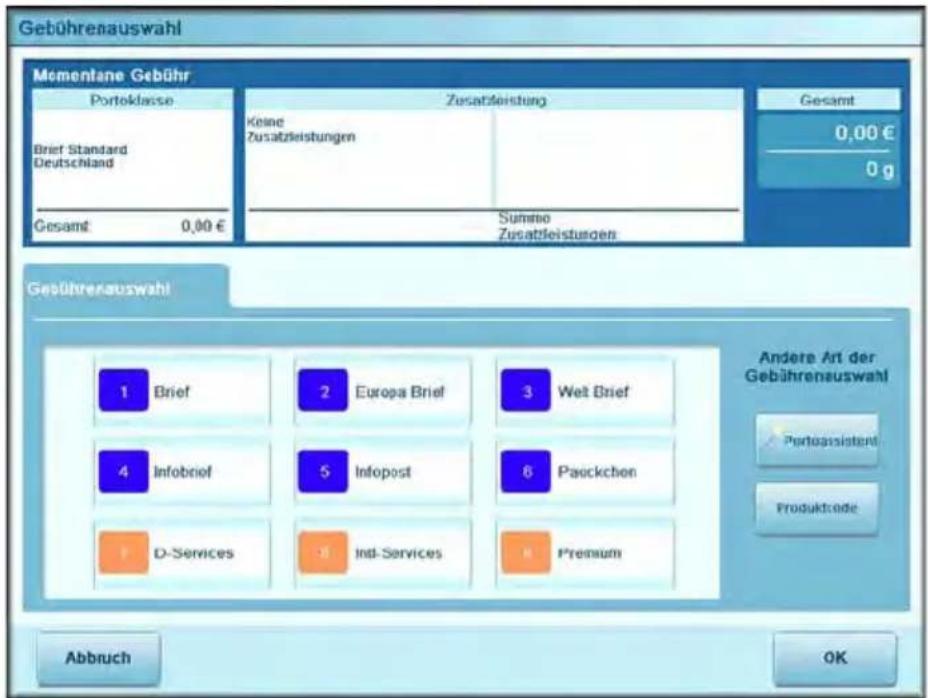This screenshot has height=698, width=928.
Task: Click the Gesamt 0,00 € total display
Action: point(829,133)
